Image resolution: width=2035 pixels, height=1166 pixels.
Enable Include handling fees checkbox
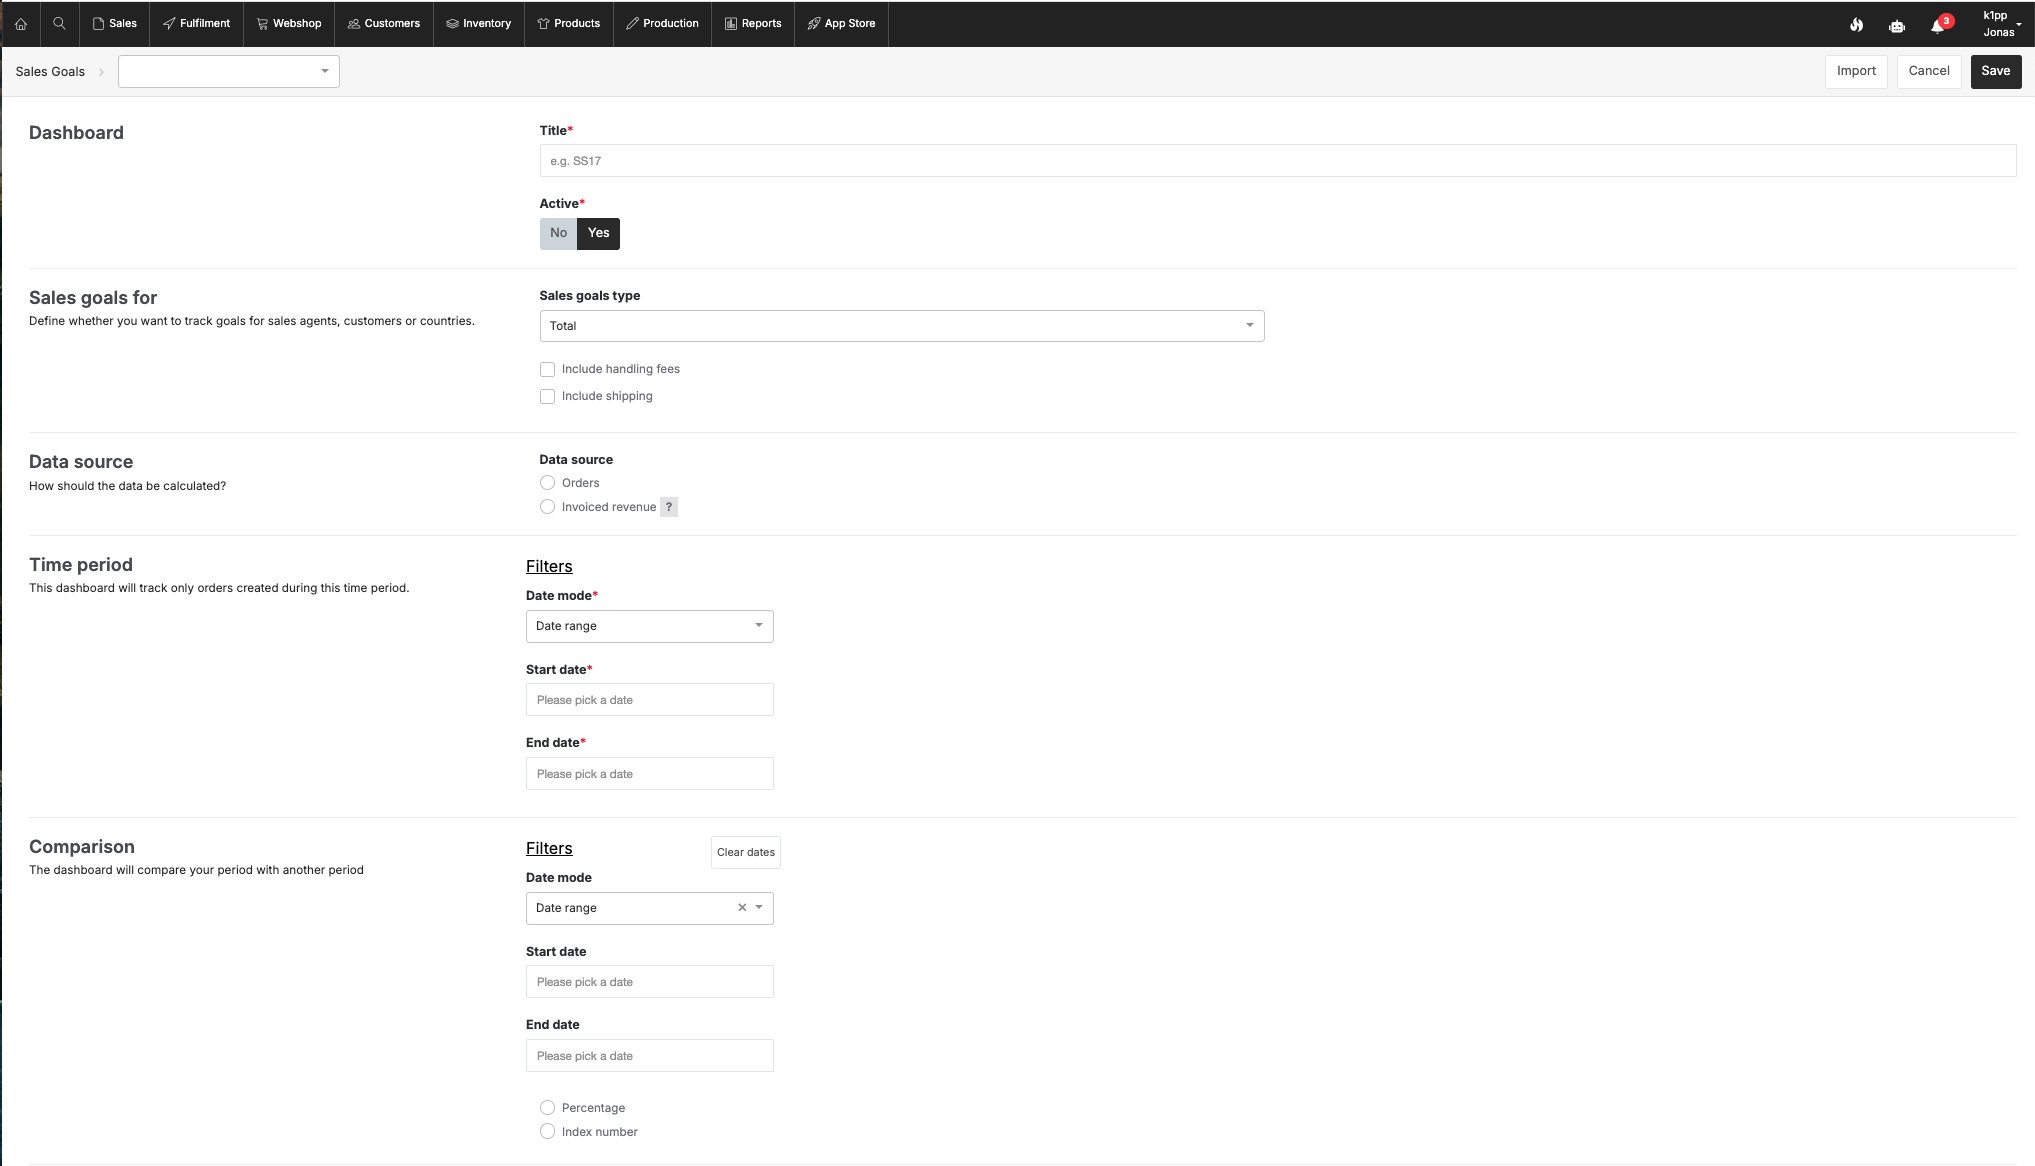(547, 370)
